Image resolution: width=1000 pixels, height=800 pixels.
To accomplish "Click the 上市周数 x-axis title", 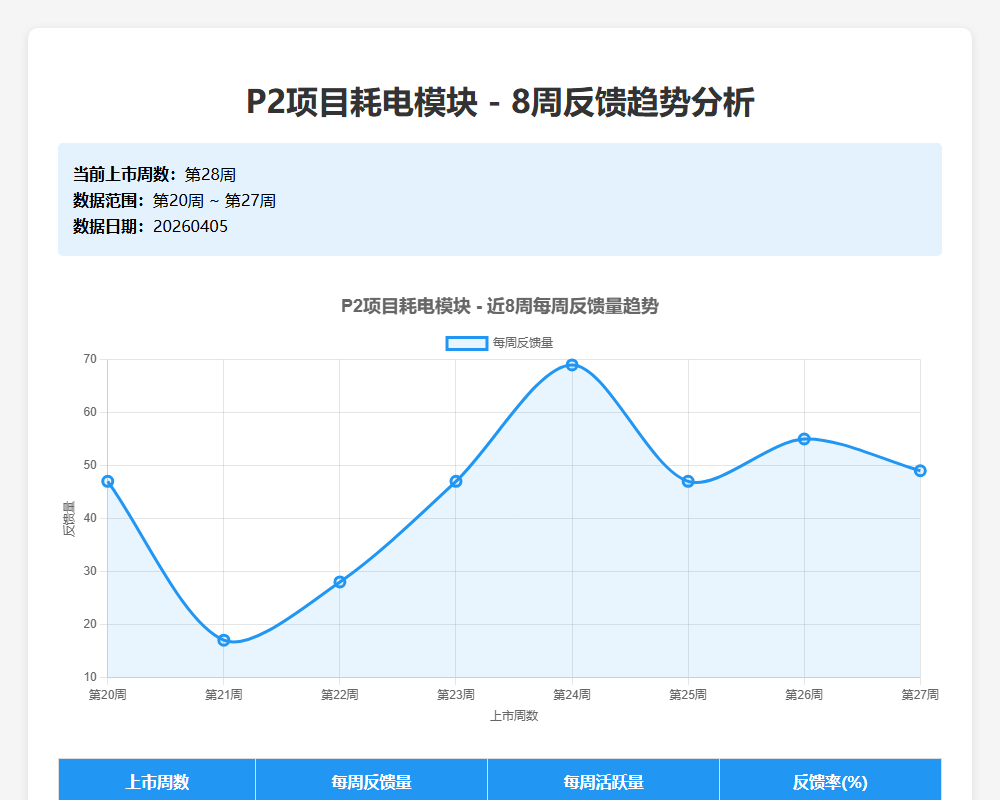I will pos(514,716).
